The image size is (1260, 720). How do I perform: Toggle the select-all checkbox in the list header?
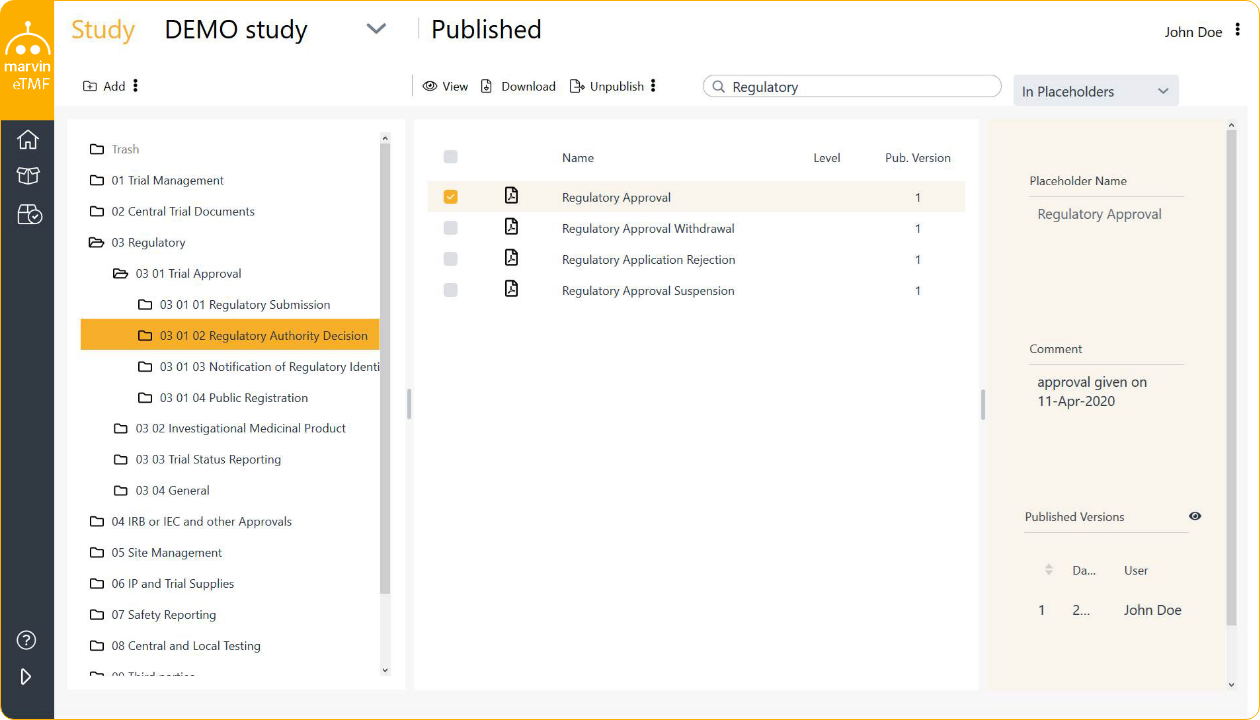[450, 157]
